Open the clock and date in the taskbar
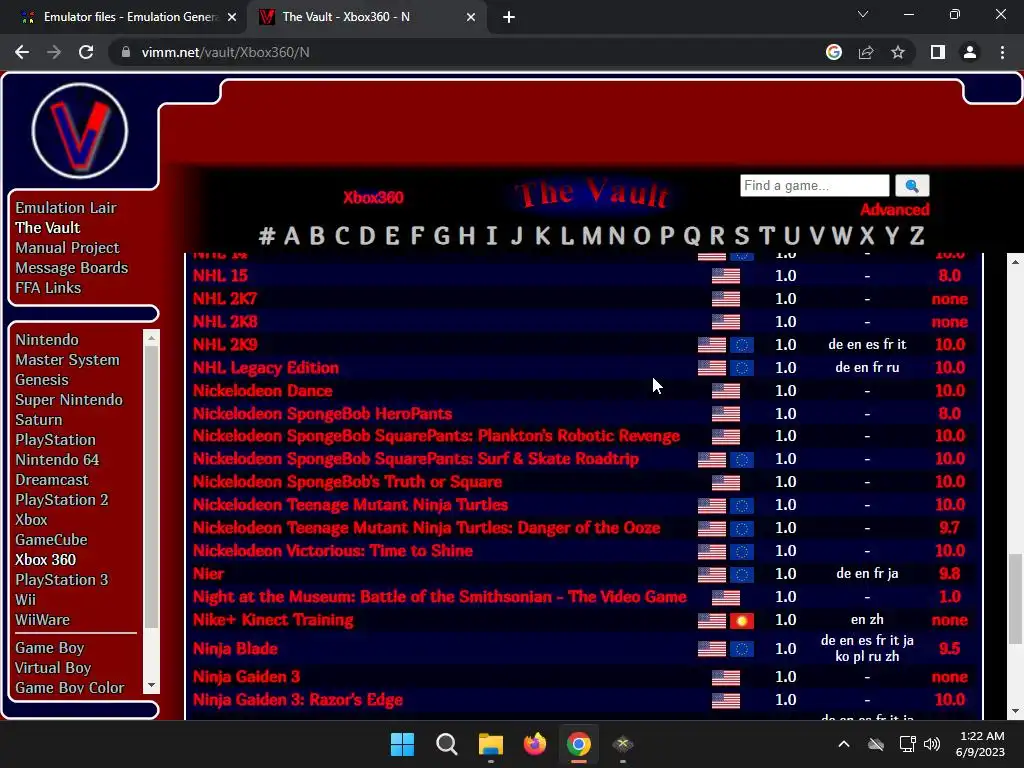This screenshot has height=768, width=1024. (981, 744)
